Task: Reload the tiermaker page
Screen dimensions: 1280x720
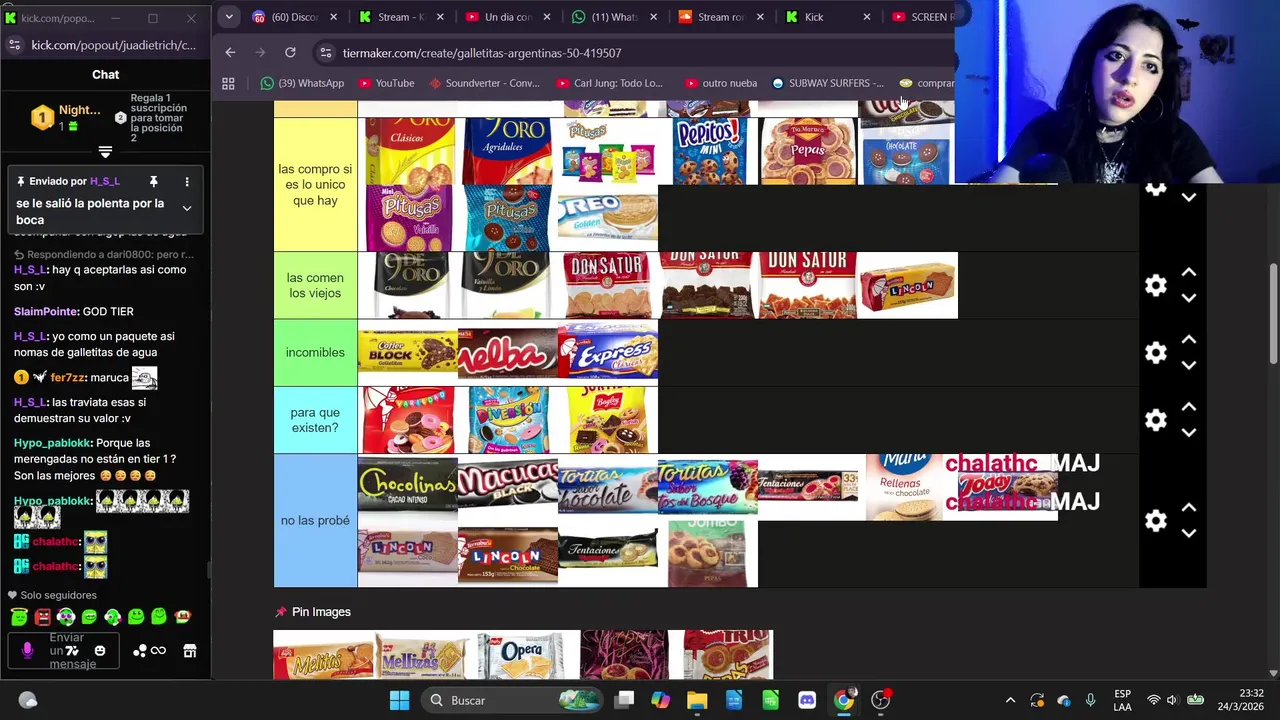Action: [x=290, y=52]
